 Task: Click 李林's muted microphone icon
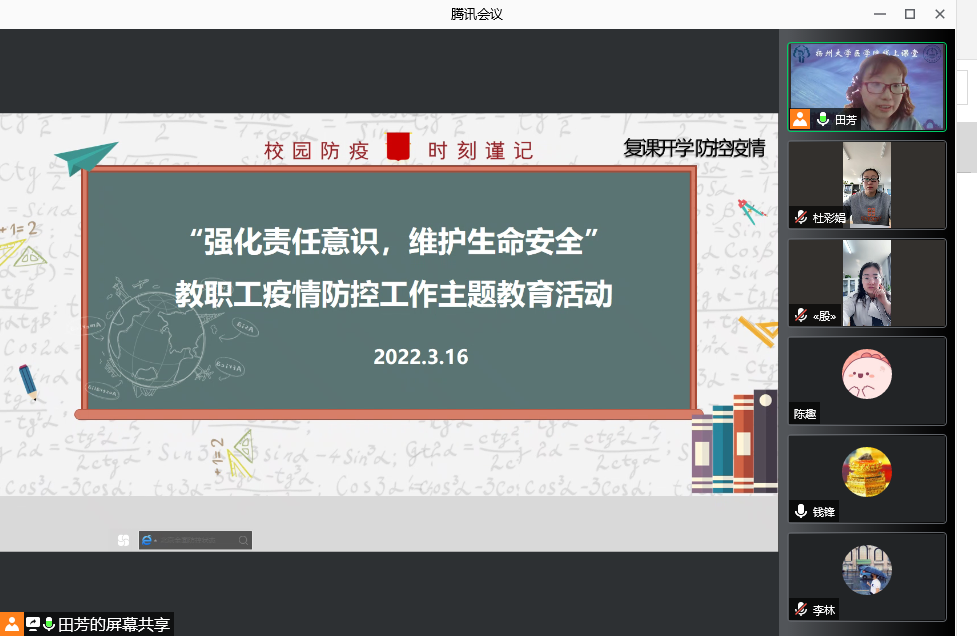801,609
